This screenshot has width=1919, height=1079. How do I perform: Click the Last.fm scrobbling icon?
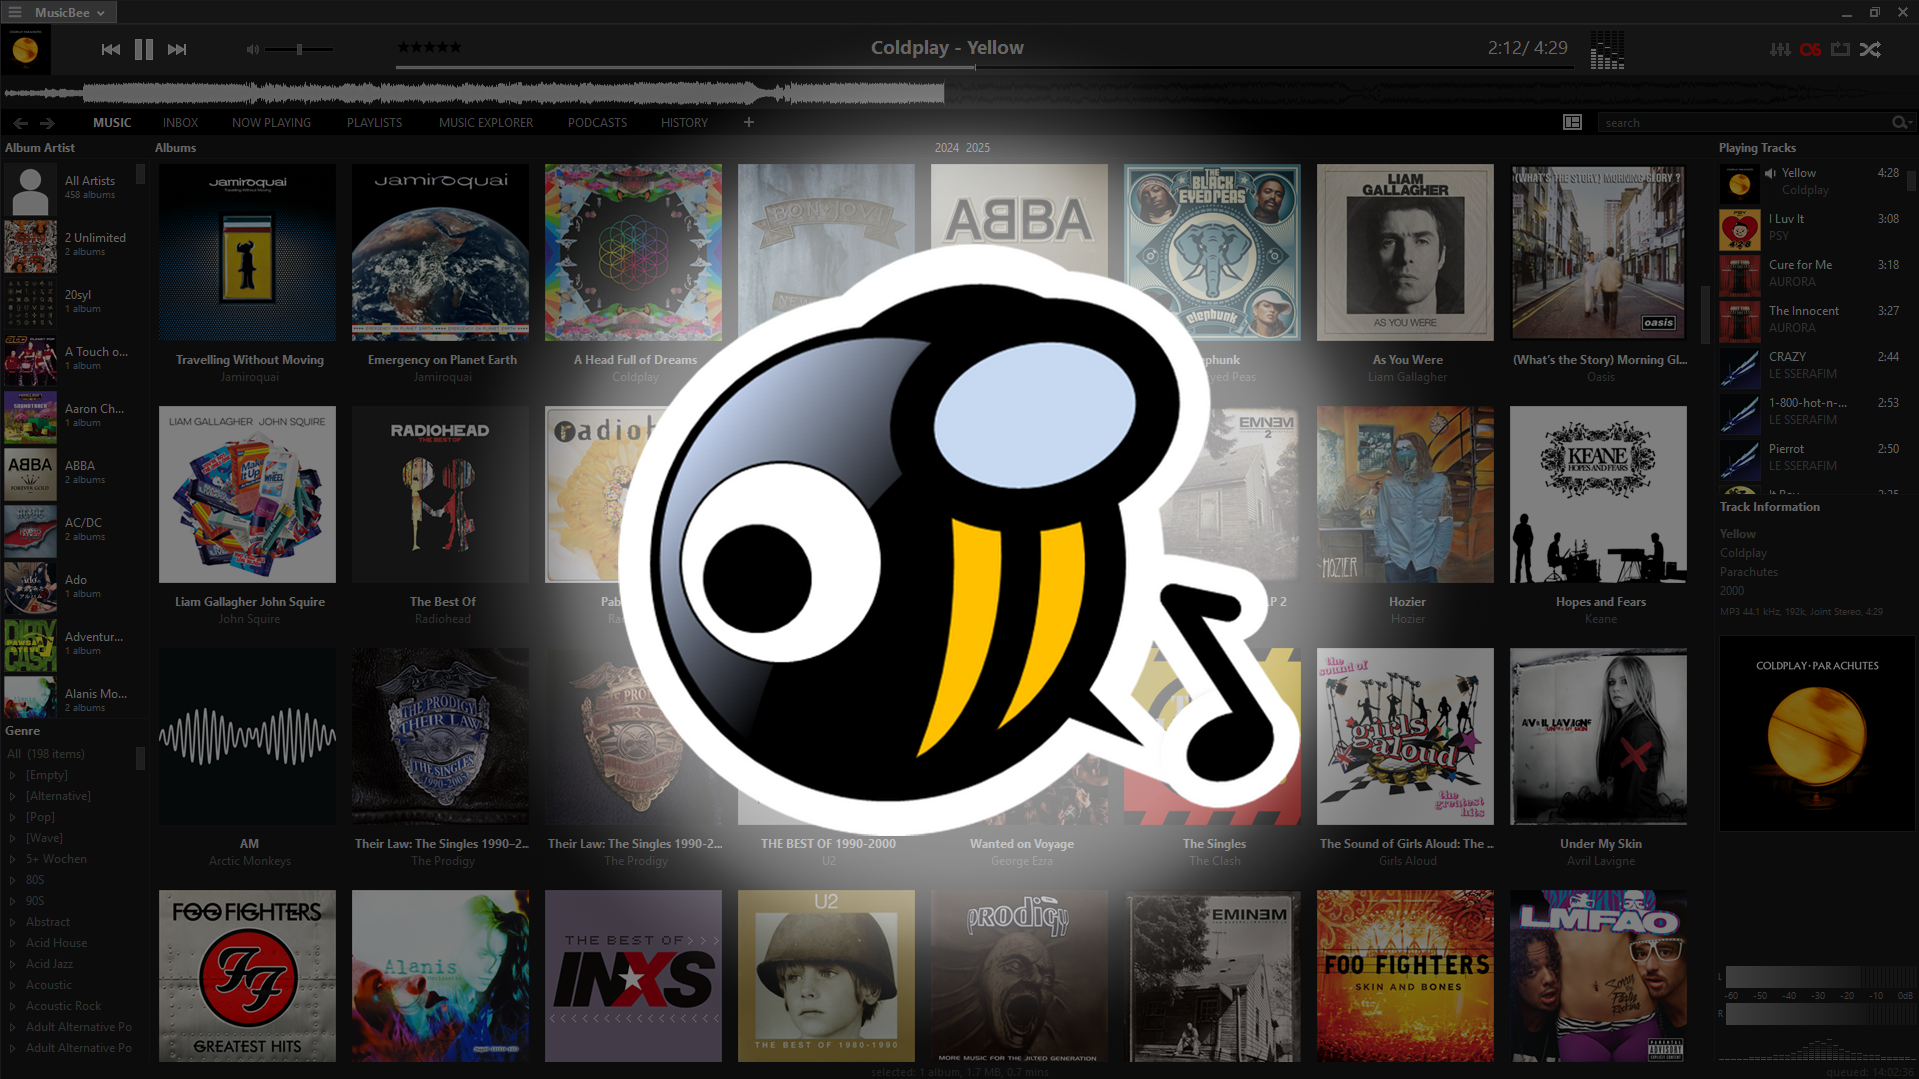coord(1810,49)
